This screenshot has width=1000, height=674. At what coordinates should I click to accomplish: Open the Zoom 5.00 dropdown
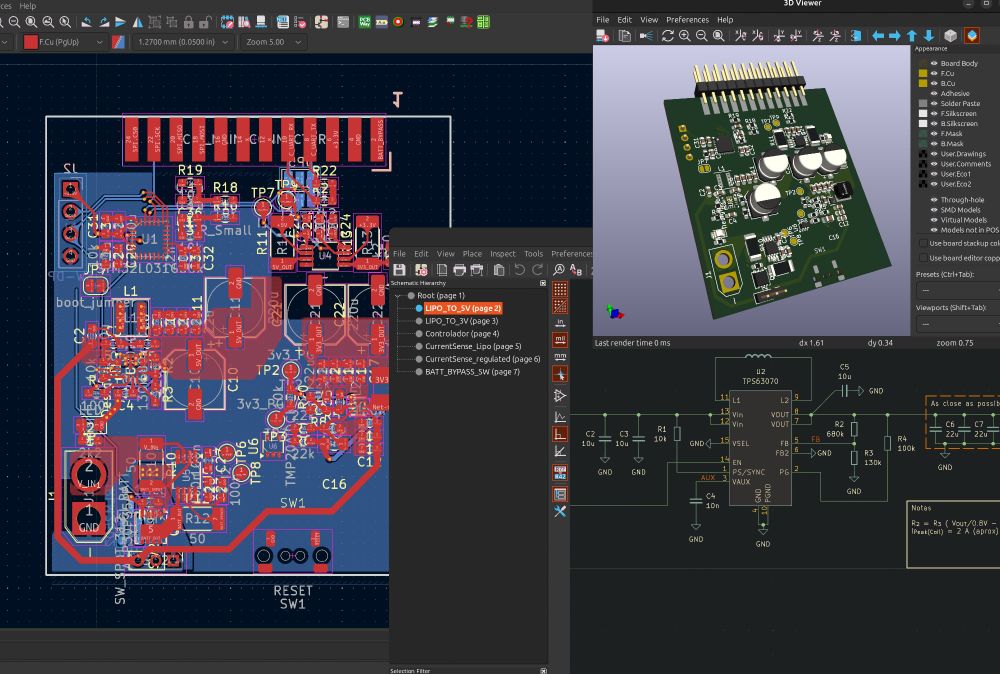pos(274,42)
